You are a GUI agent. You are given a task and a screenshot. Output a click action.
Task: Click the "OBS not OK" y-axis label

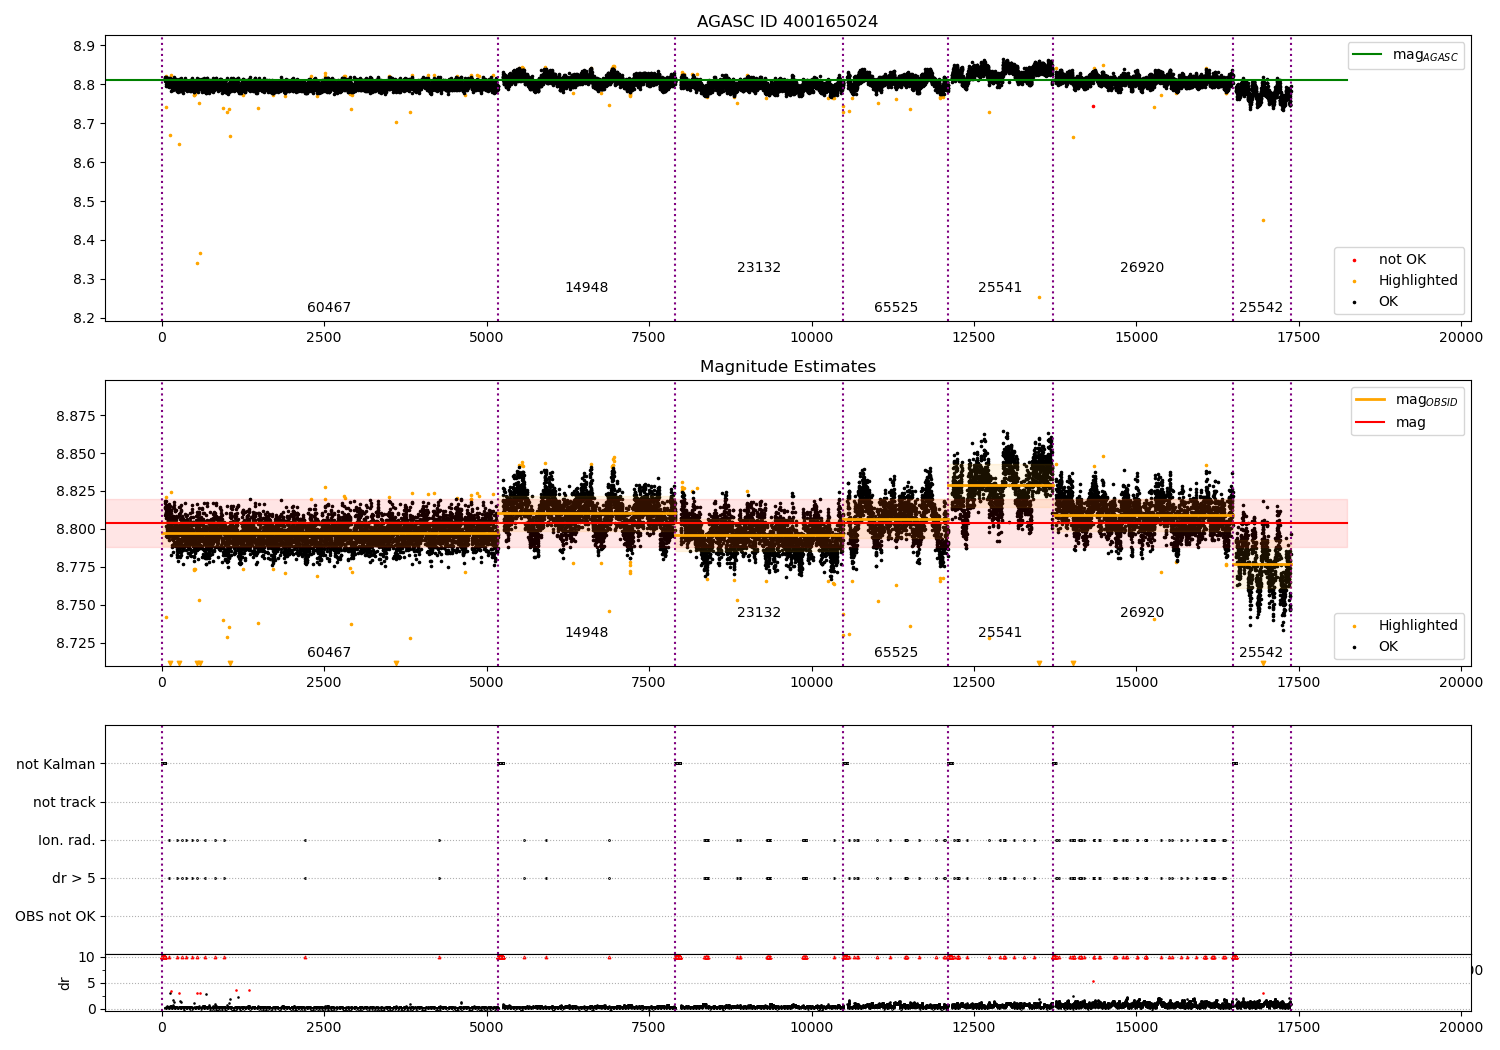(x=56, y=916)
